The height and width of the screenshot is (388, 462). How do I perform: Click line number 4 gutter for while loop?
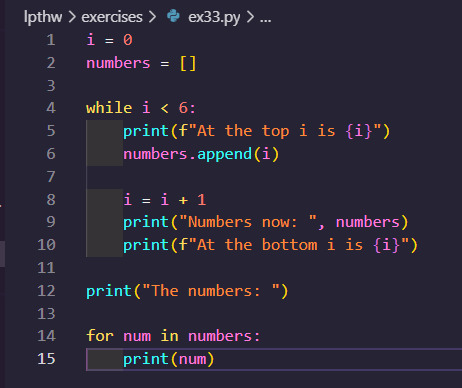click(x=51, y=108)
